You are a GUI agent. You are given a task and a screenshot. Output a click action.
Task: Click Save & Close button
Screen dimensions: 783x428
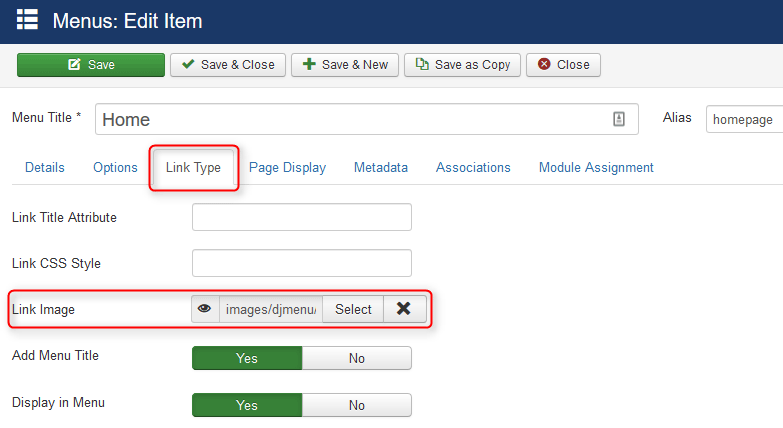(x=228, y=65)
